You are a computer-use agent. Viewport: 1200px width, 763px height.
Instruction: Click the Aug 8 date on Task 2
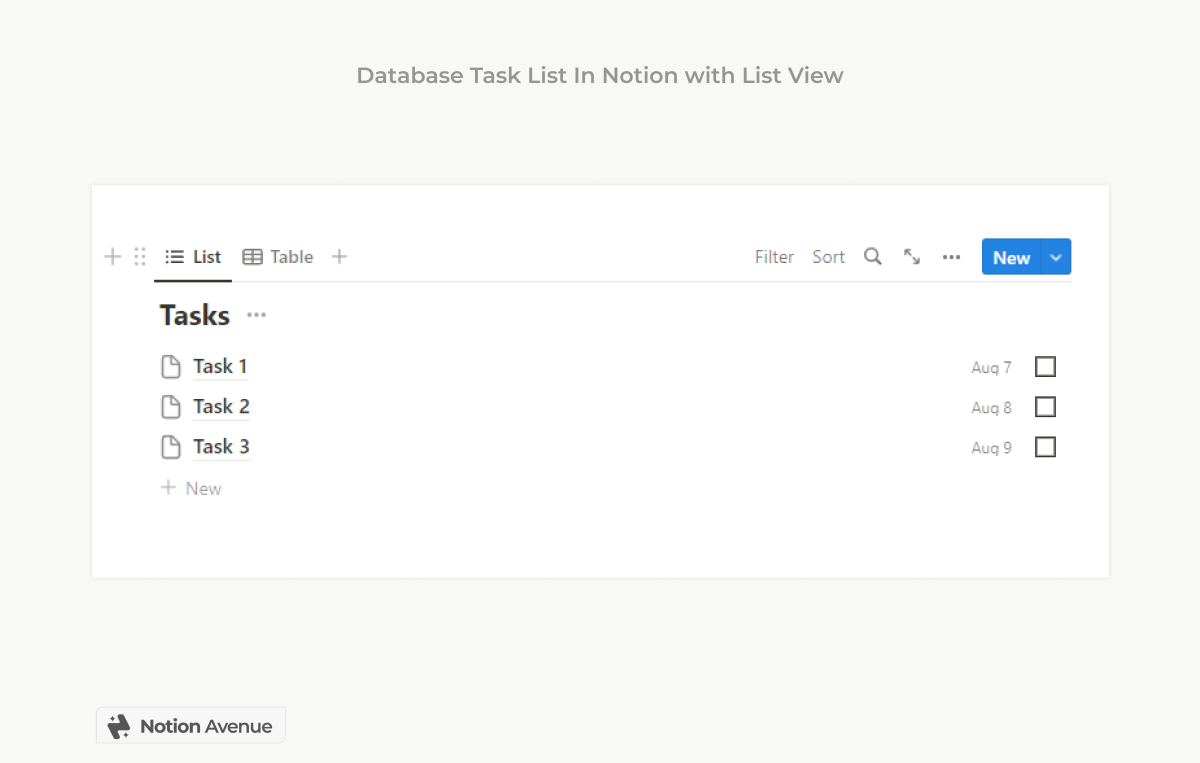click(x=990, y=407)
